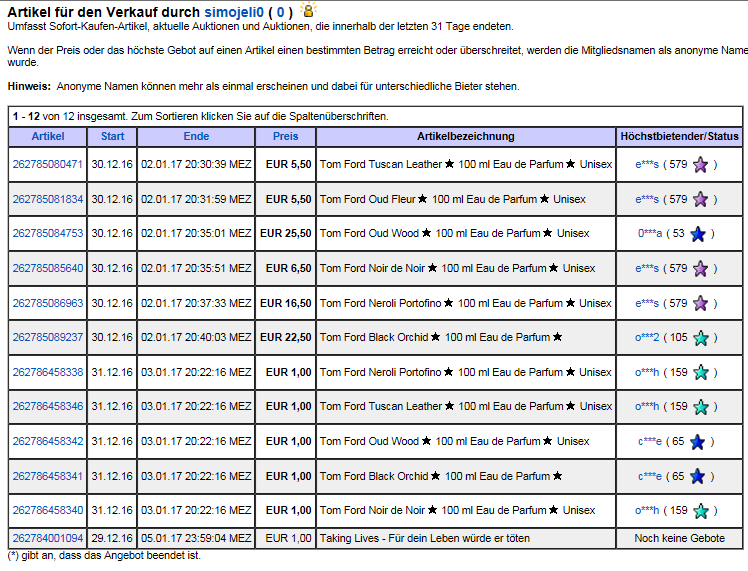
Task: Open item number 262785085640
Action: [48, 269]
